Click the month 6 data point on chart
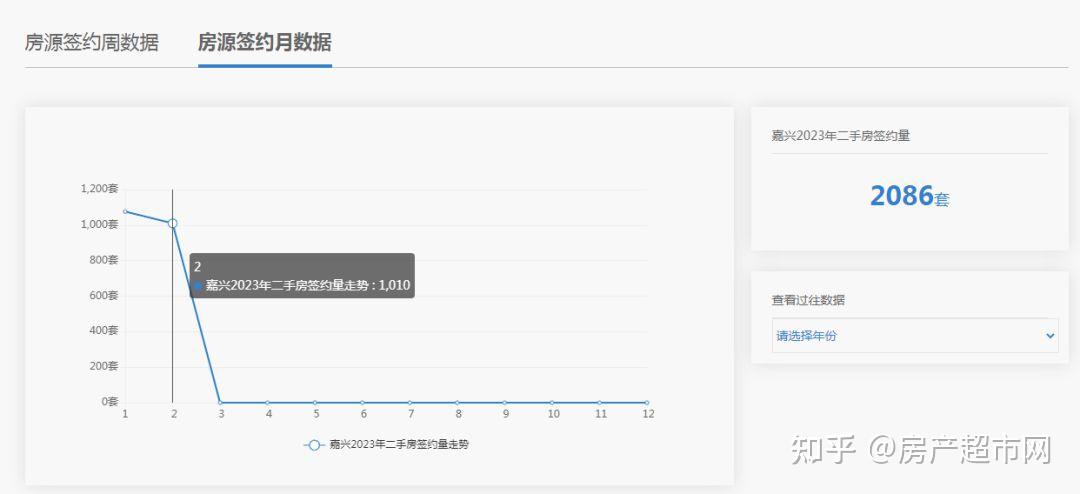Screen dimensions: 1080x494 tap(362, 402)
